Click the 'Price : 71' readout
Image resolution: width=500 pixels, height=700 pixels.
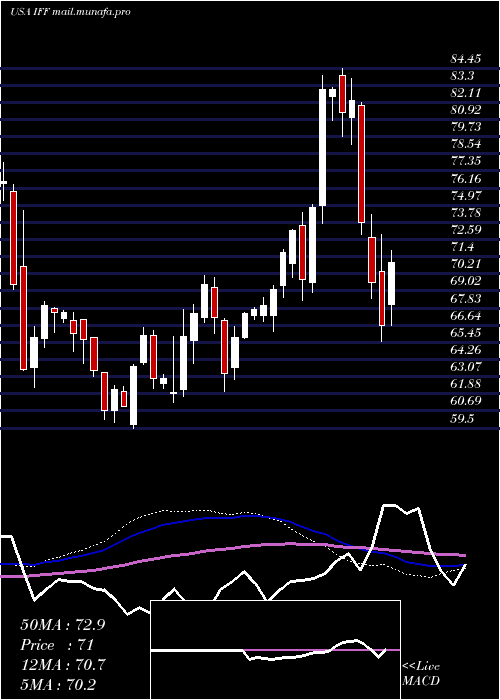(57, 645)
